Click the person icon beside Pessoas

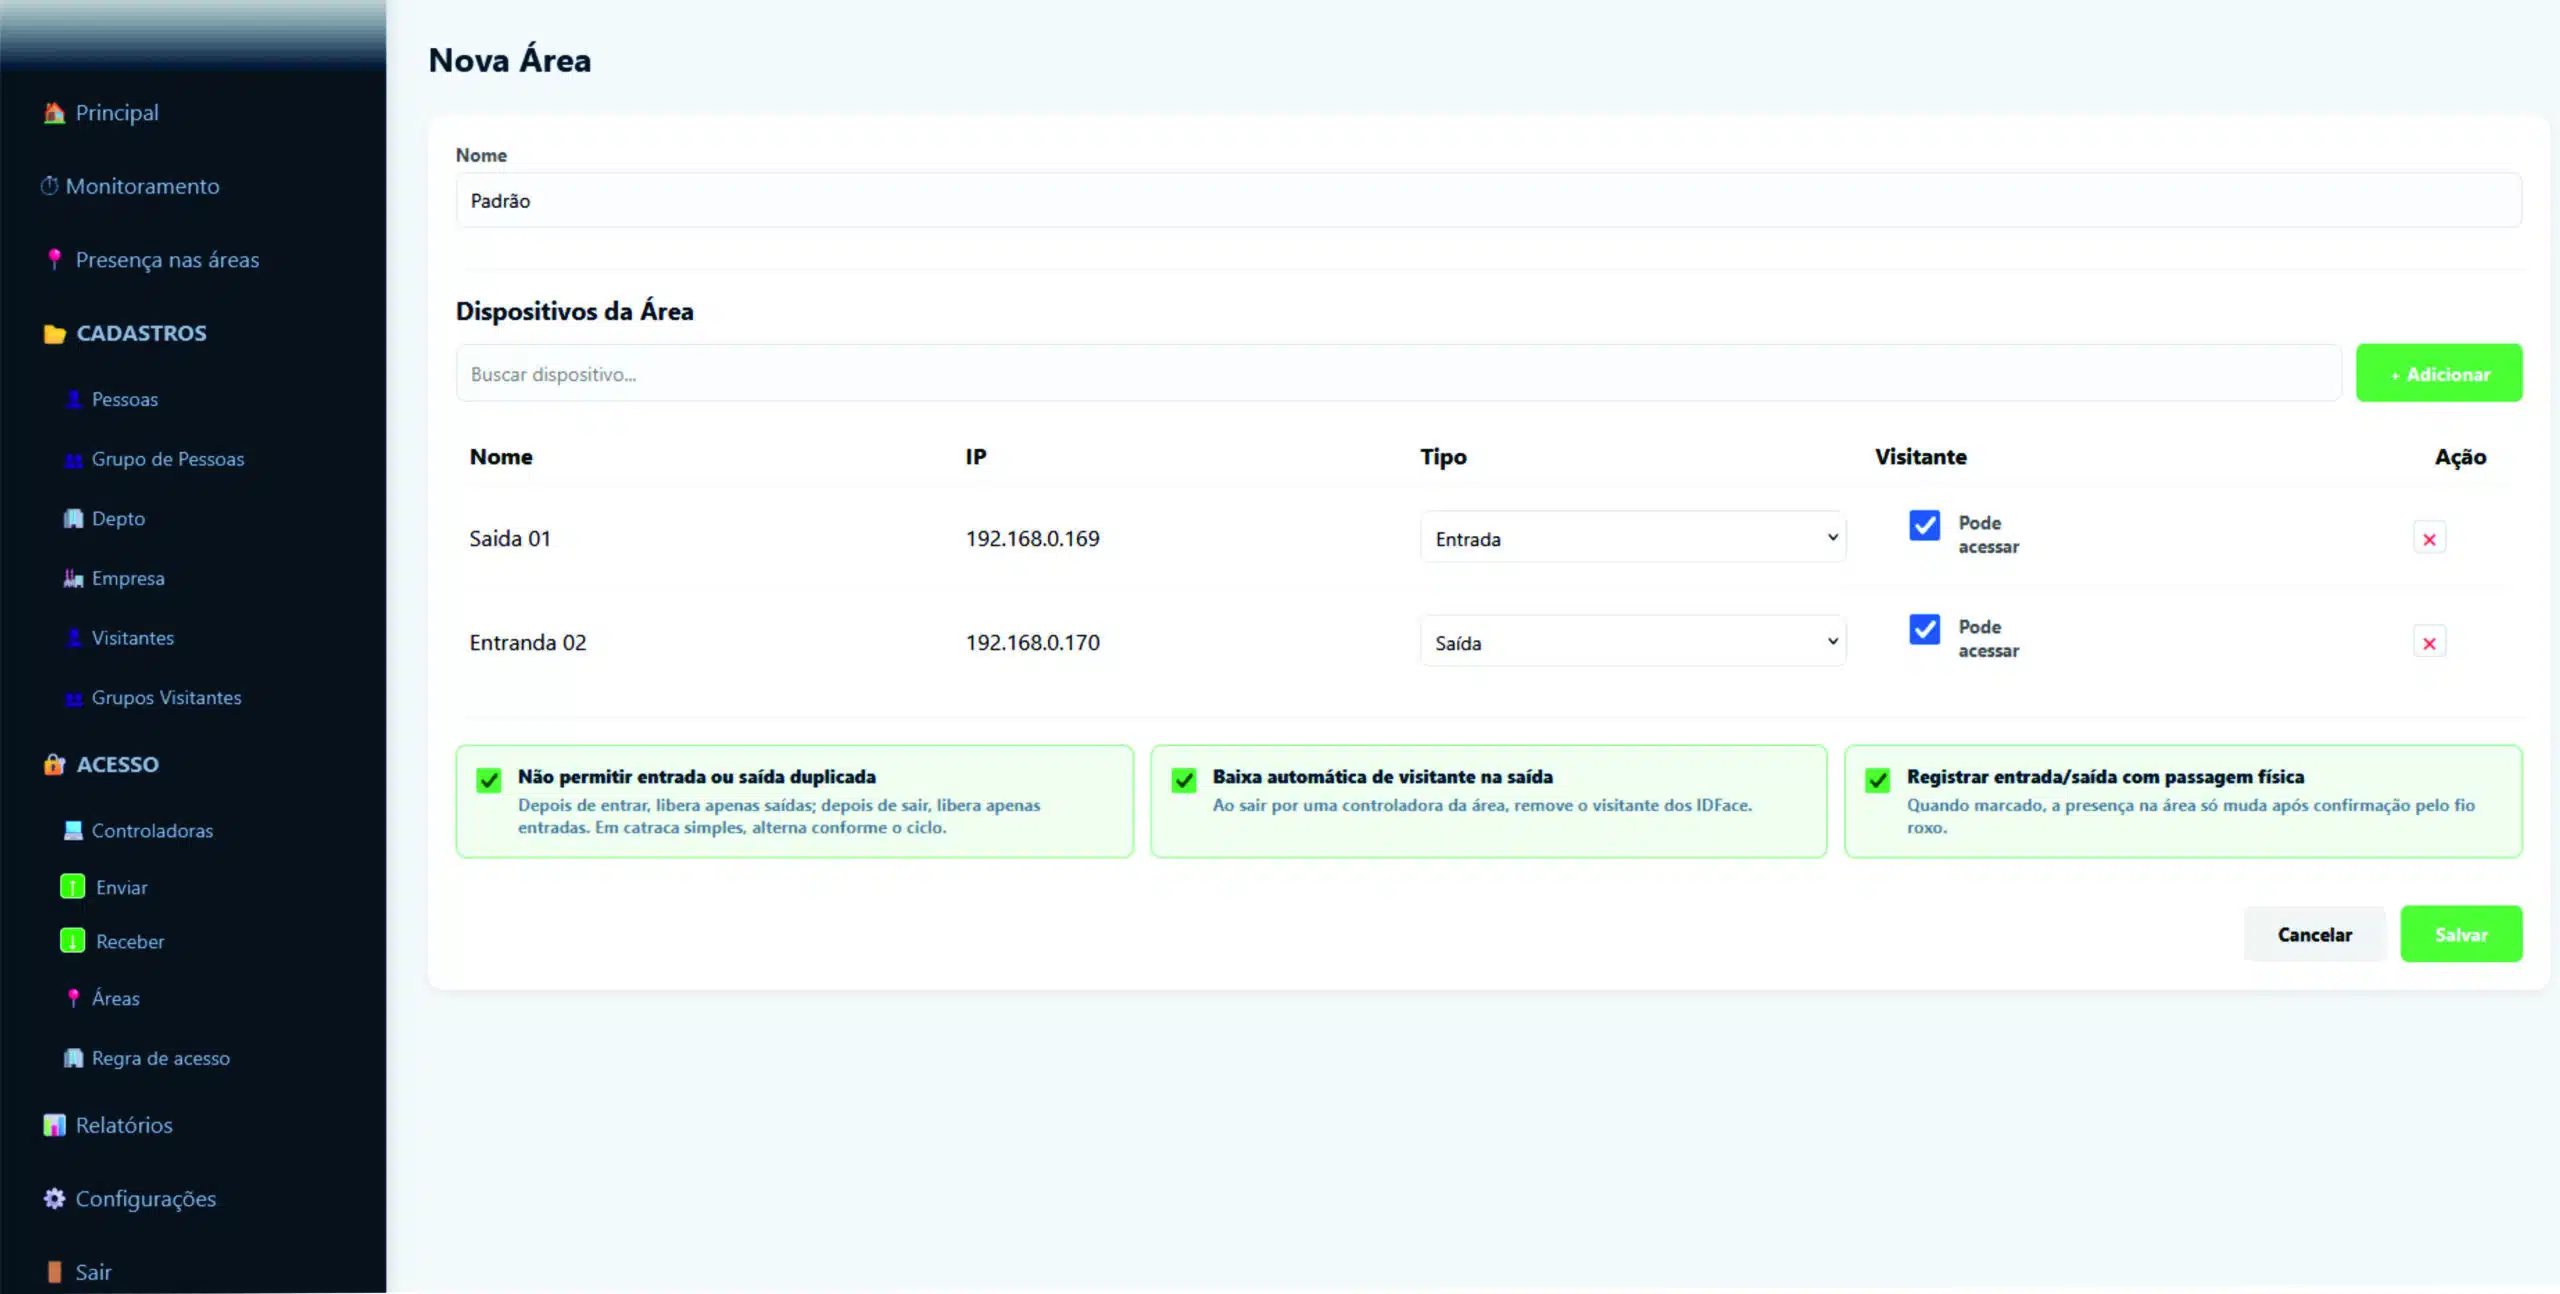point(73,399)
